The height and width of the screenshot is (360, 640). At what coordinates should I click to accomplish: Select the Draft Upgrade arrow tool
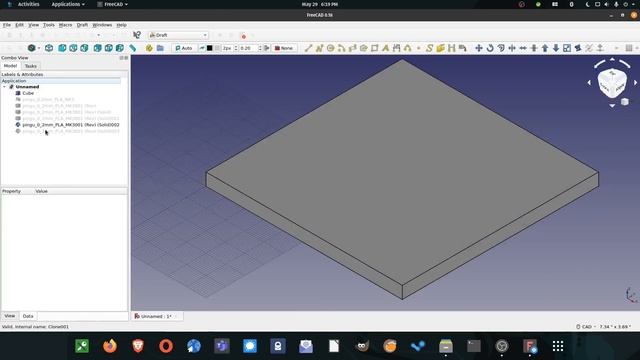click(545, 48)
